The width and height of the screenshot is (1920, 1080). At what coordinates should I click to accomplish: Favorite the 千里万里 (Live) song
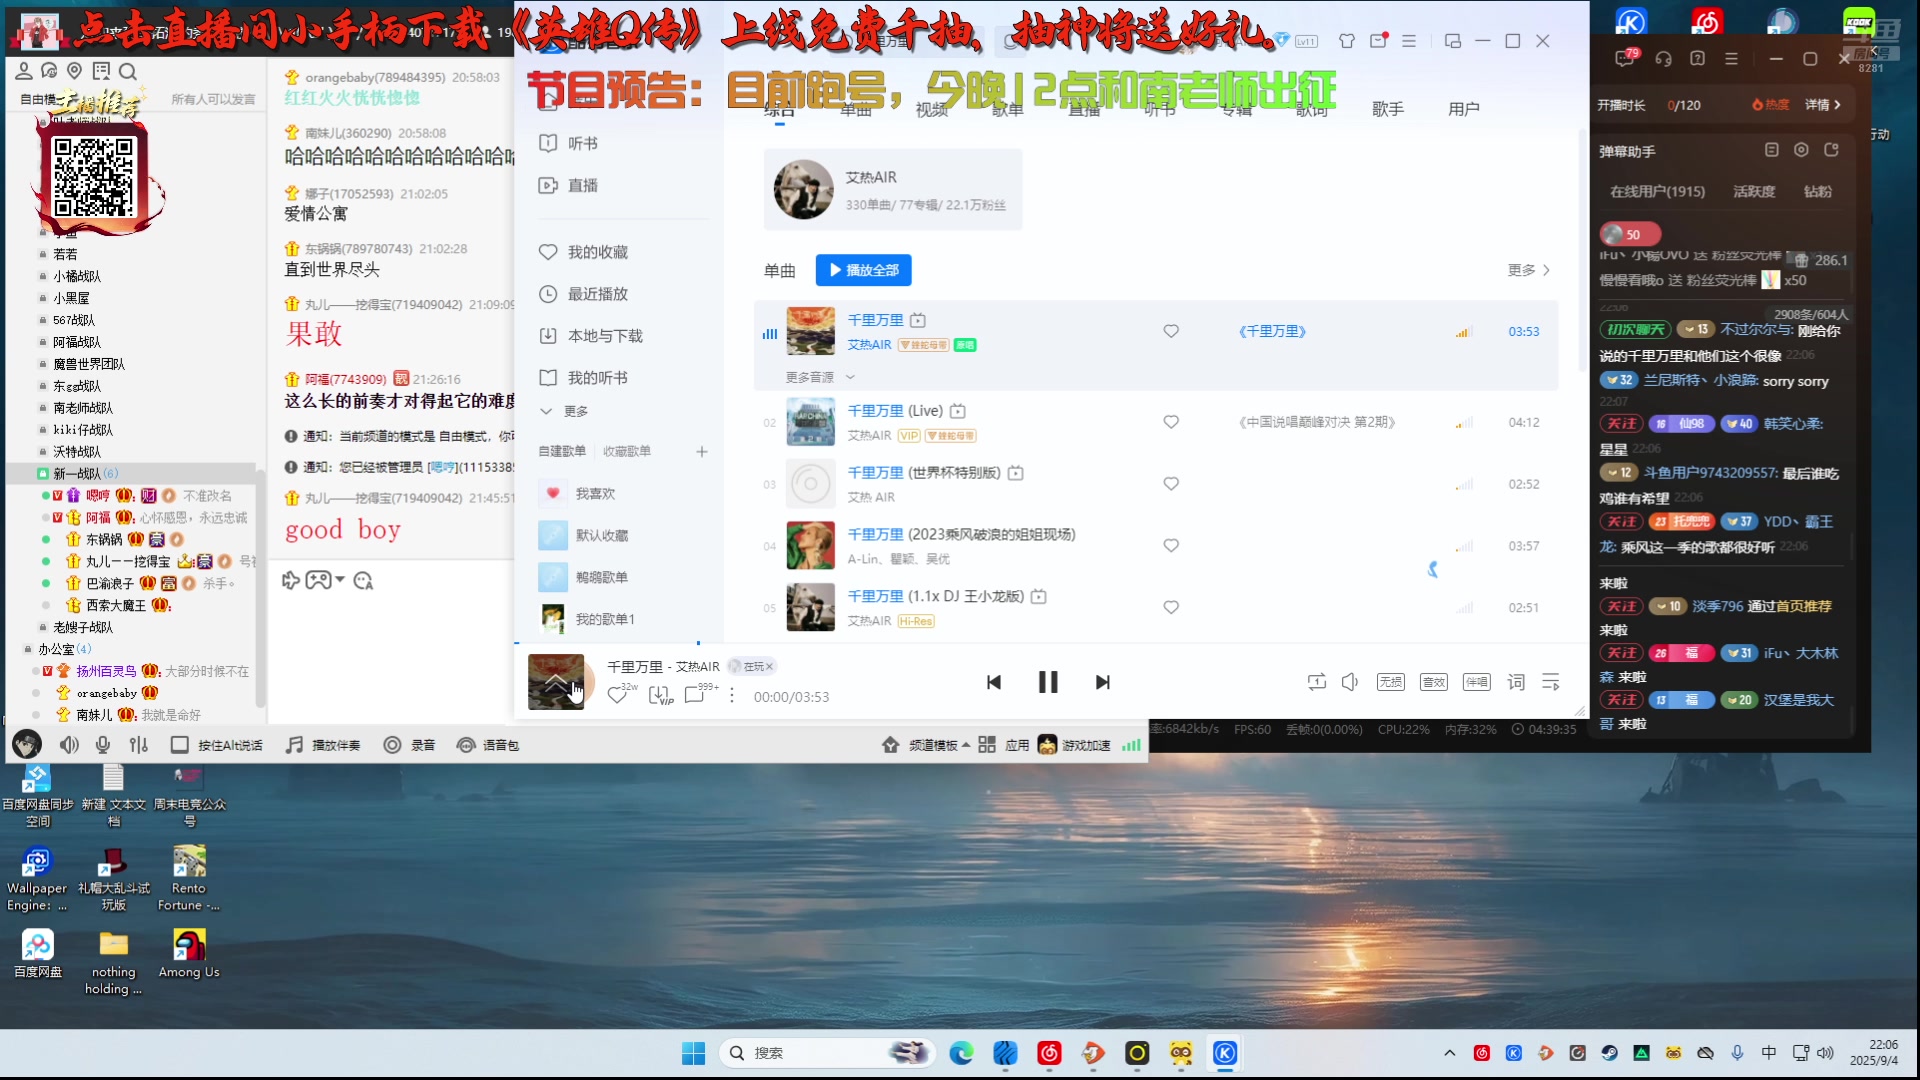tap(1171, 422)
